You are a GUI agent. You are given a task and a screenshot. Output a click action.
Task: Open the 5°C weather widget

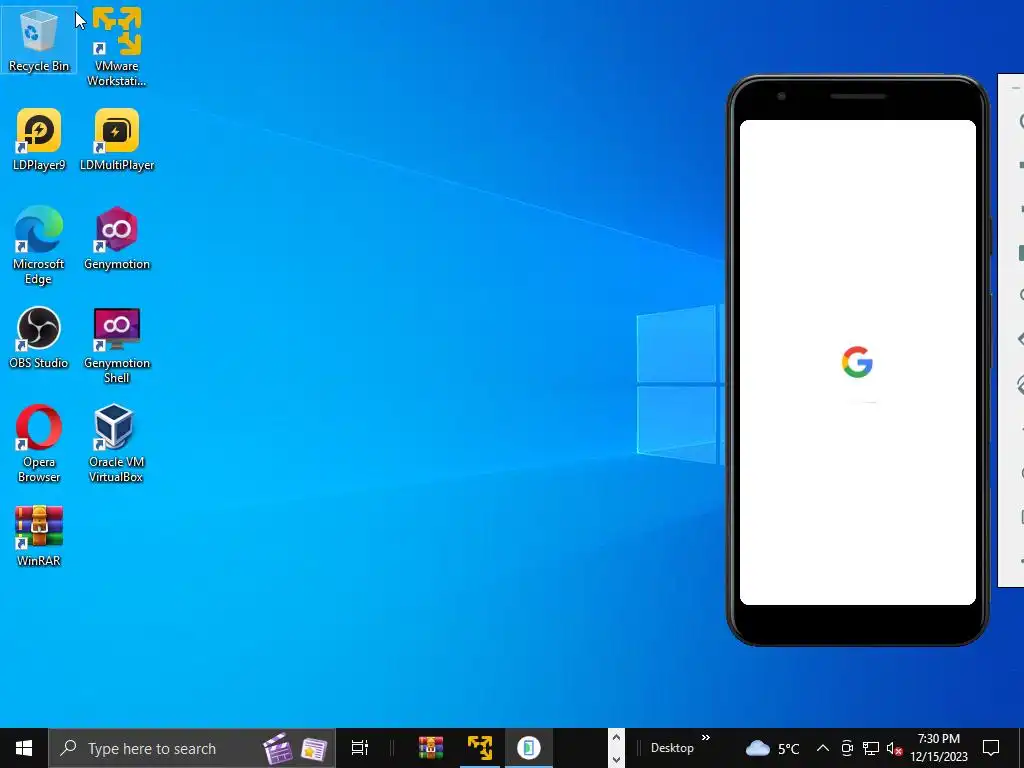[x=773, y=748]
